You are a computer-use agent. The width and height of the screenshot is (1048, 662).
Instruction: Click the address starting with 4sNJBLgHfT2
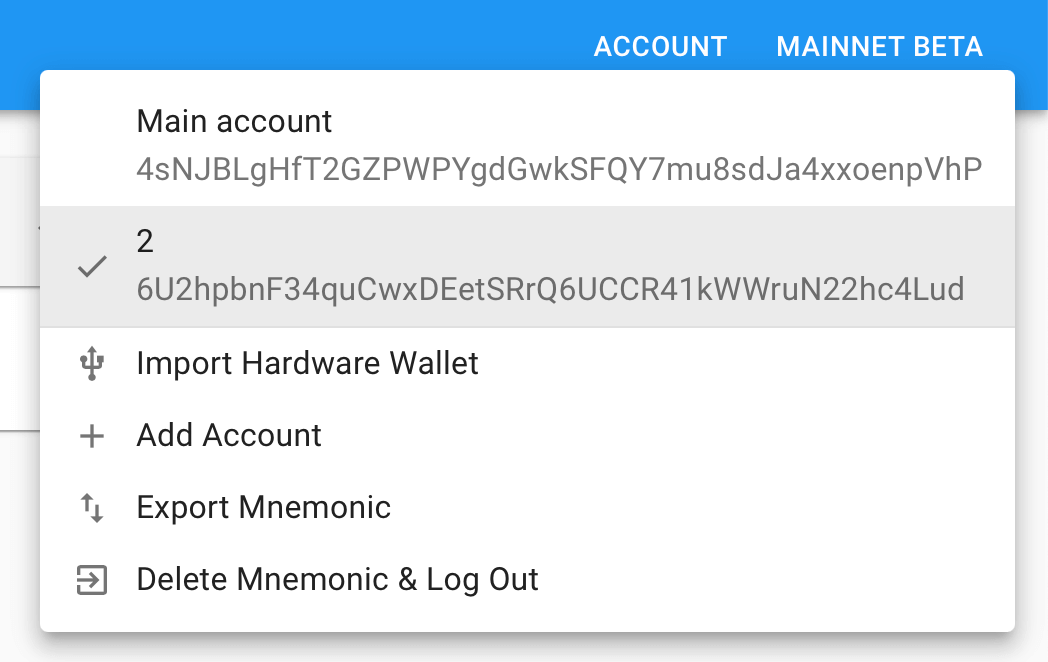tap(559, 169)
